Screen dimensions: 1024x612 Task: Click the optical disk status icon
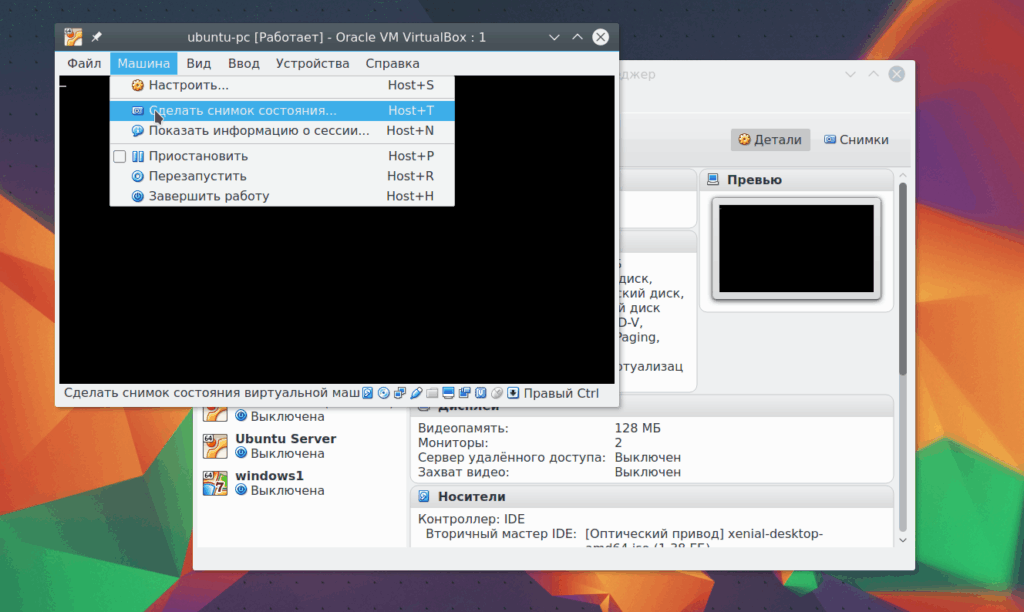[x=384, y=393]
